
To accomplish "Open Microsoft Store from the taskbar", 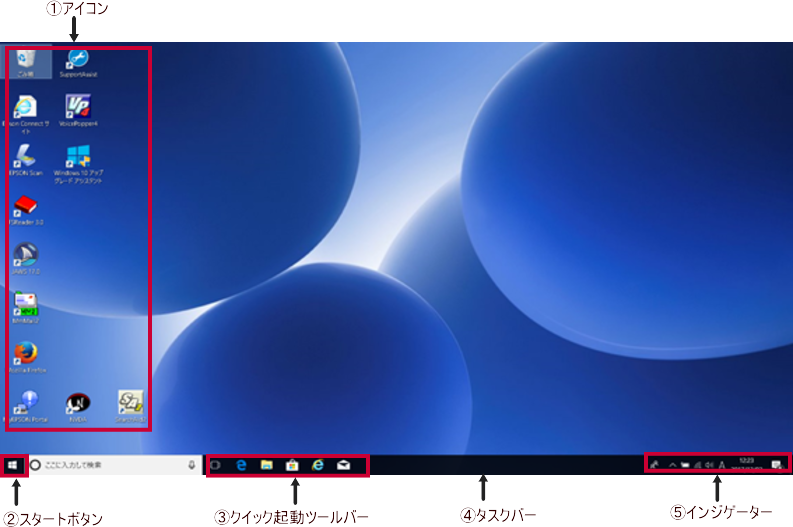I will click(292, 465).
